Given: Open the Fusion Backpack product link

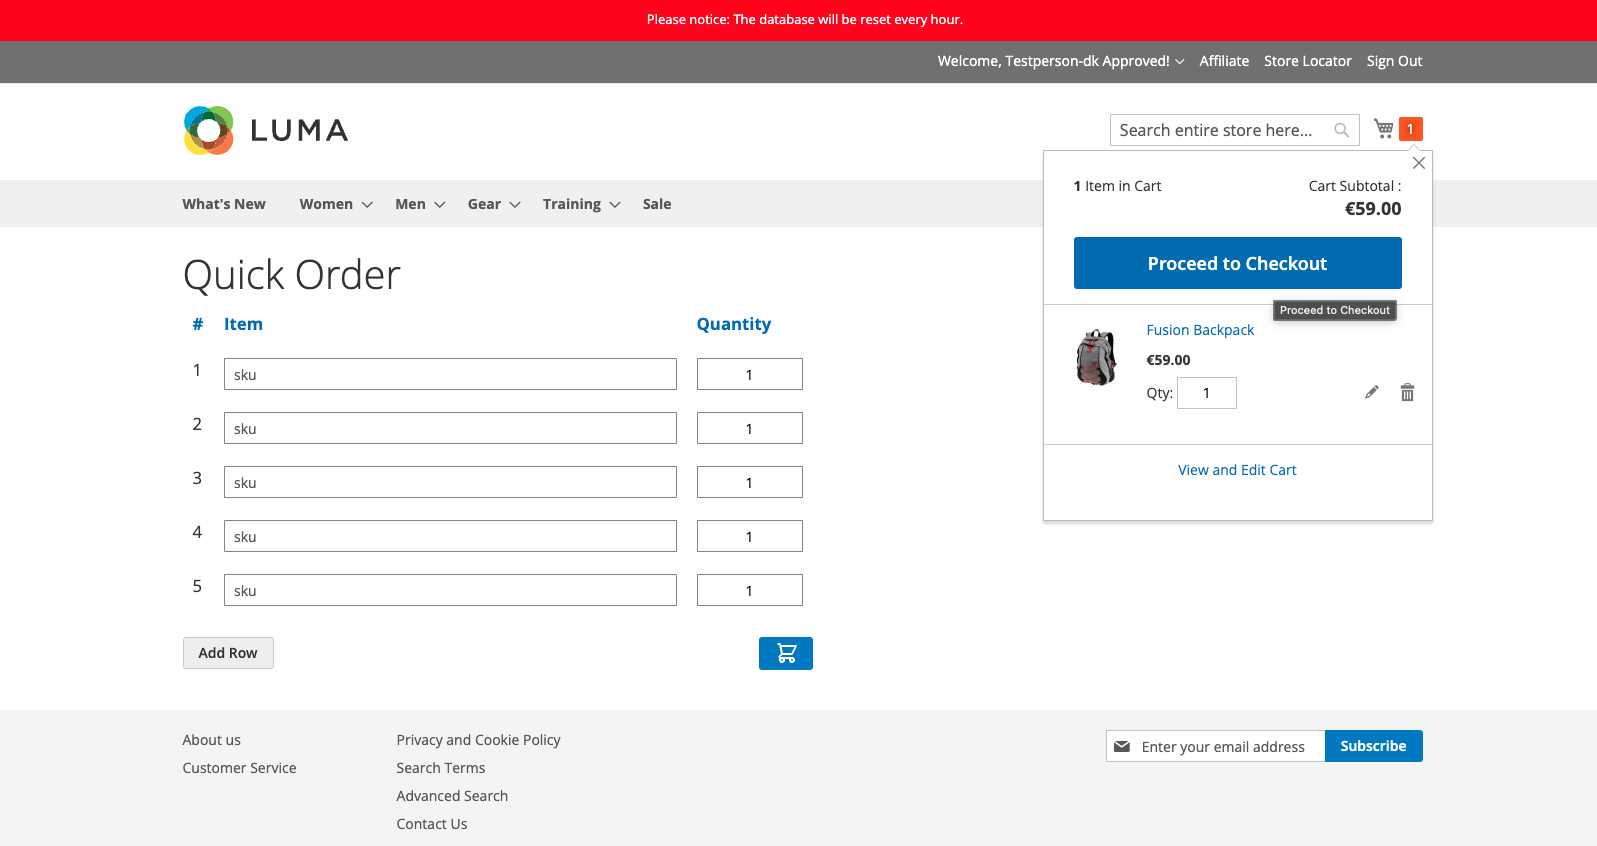Looking at the screenshot, I should point(1200,330).
